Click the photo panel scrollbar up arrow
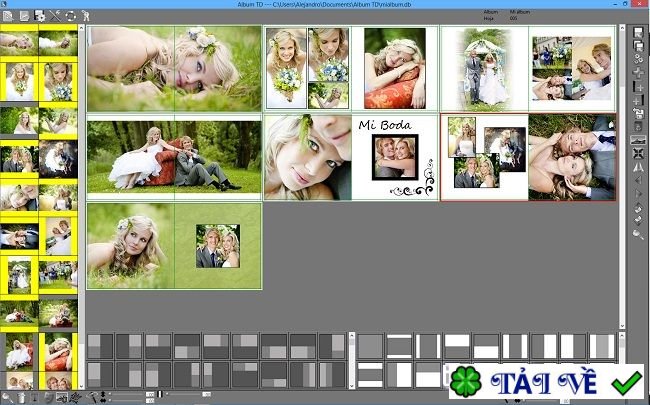 [x=81, y=28]
